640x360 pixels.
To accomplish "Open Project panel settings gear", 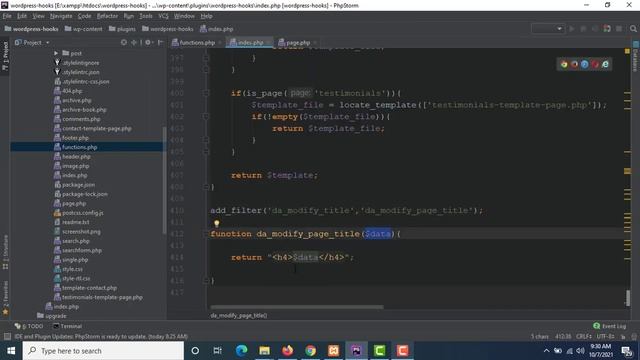I will coord(148,42).
